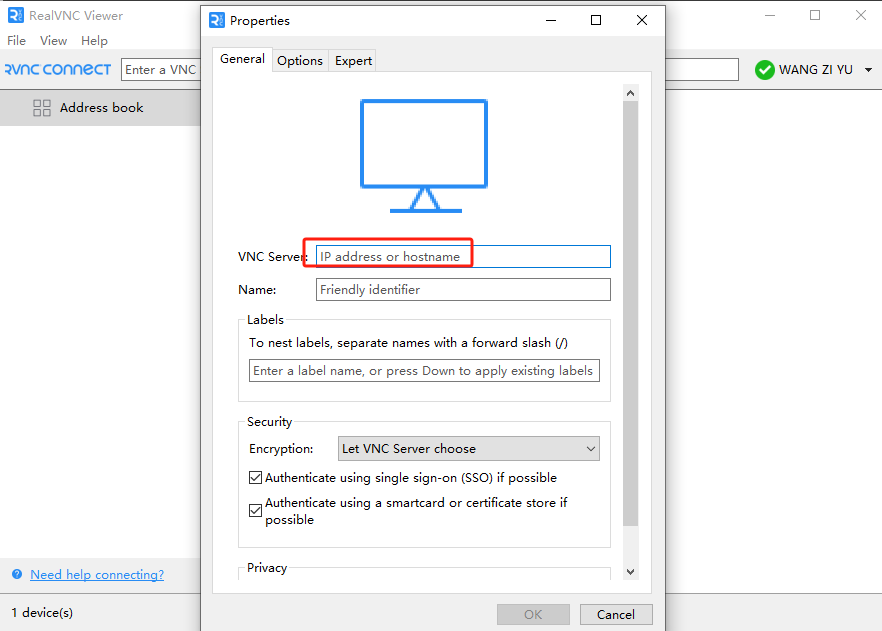
Task: Click the Address book grid icon
Action: click(42, 107)
